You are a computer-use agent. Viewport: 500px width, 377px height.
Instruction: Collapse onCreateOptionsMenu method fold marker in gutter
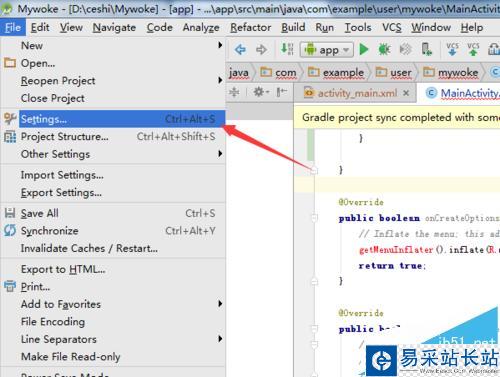click(x=314, y=218)
